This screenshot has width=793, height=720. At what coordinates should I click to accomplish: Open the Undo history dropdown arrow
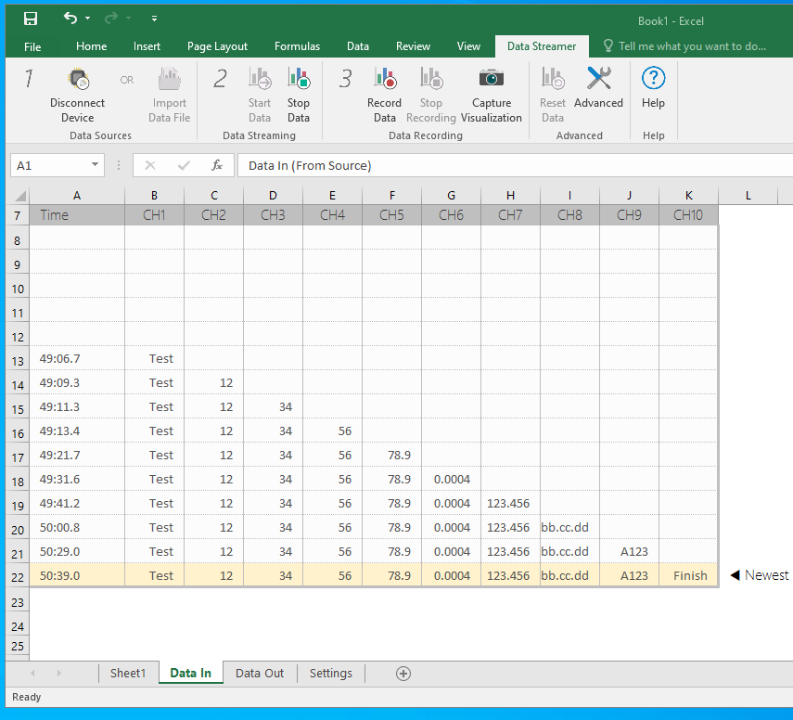coord(88,19)
